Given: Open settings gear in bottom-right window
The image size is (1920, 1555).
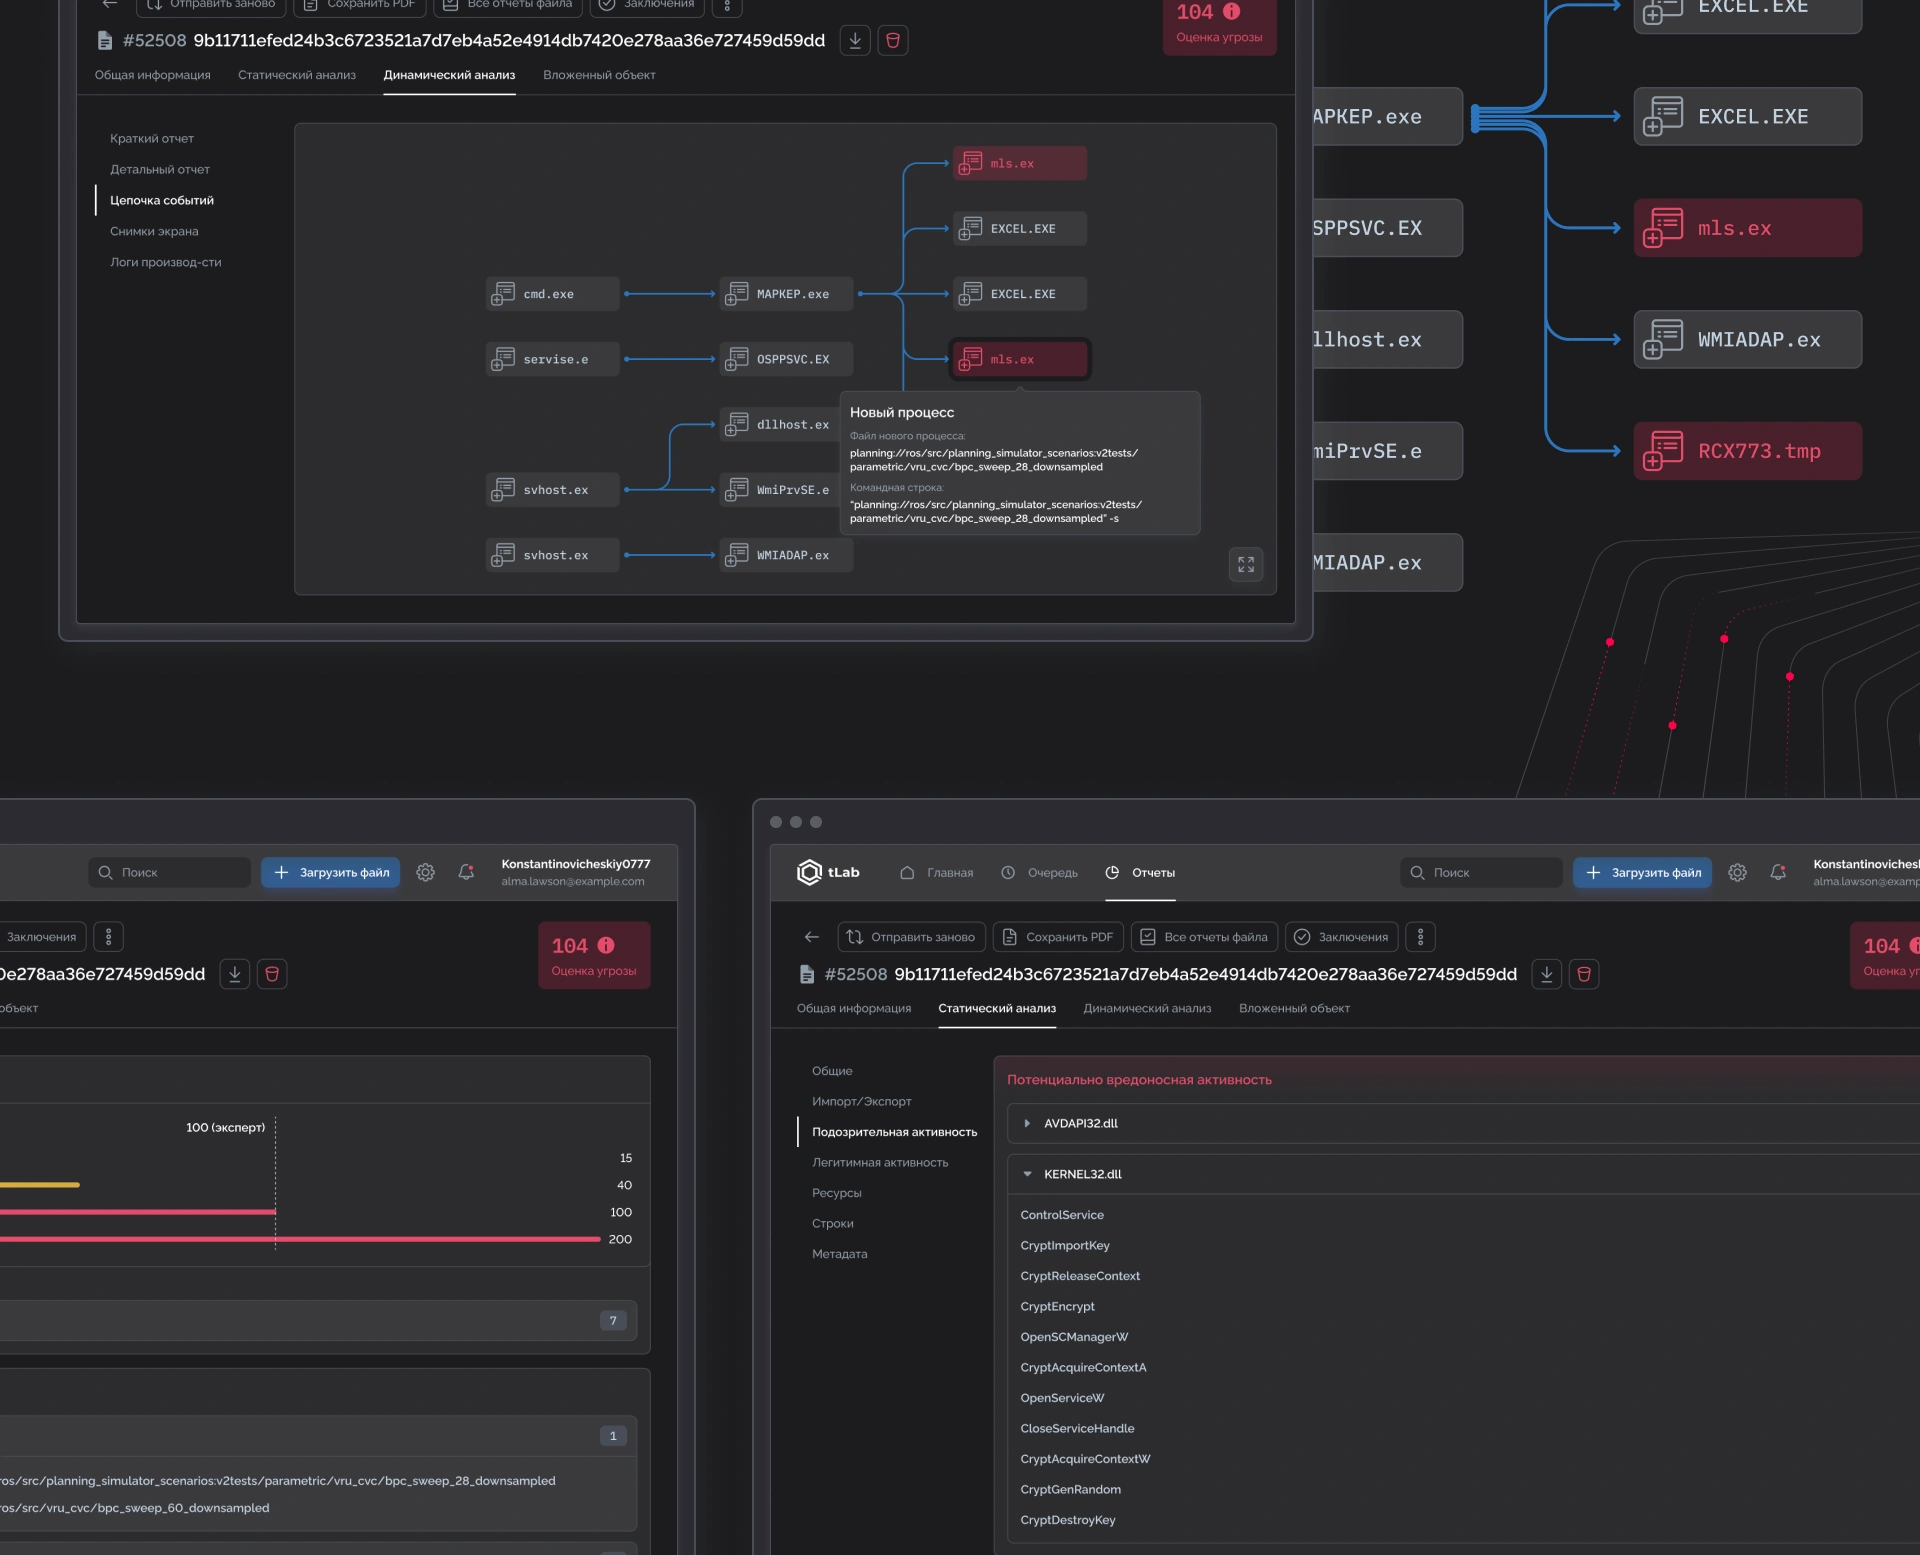Looking at the screenshot, I should (1737, 873).
